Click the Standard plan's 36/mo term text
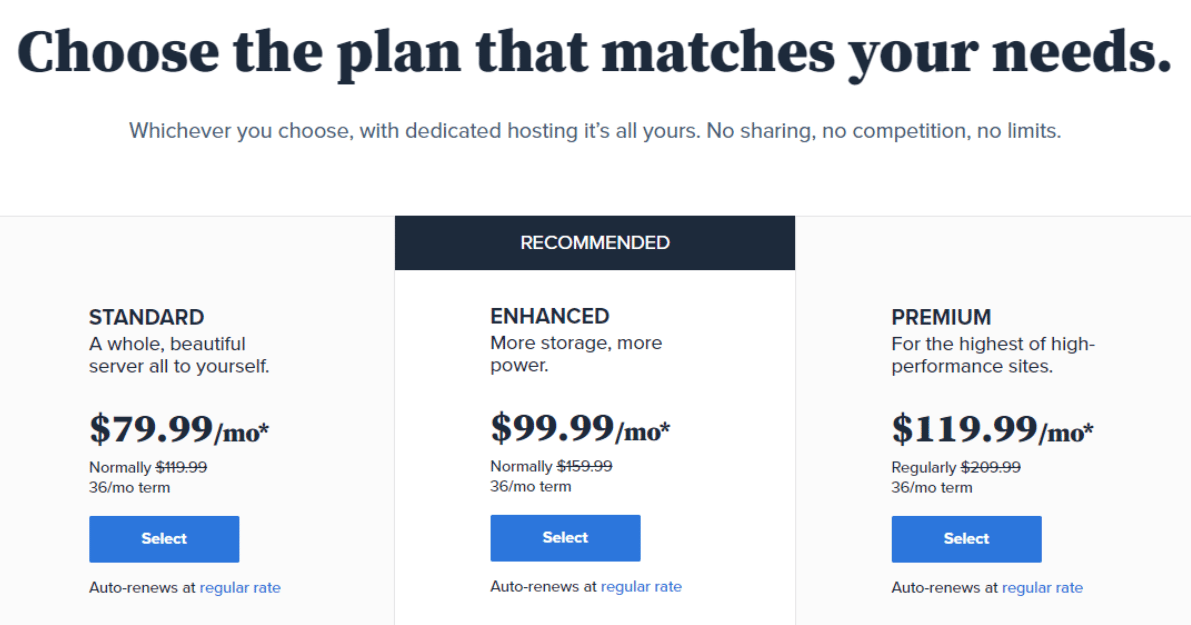Viewport: 1191px width, 625px height. pos(129,488)
